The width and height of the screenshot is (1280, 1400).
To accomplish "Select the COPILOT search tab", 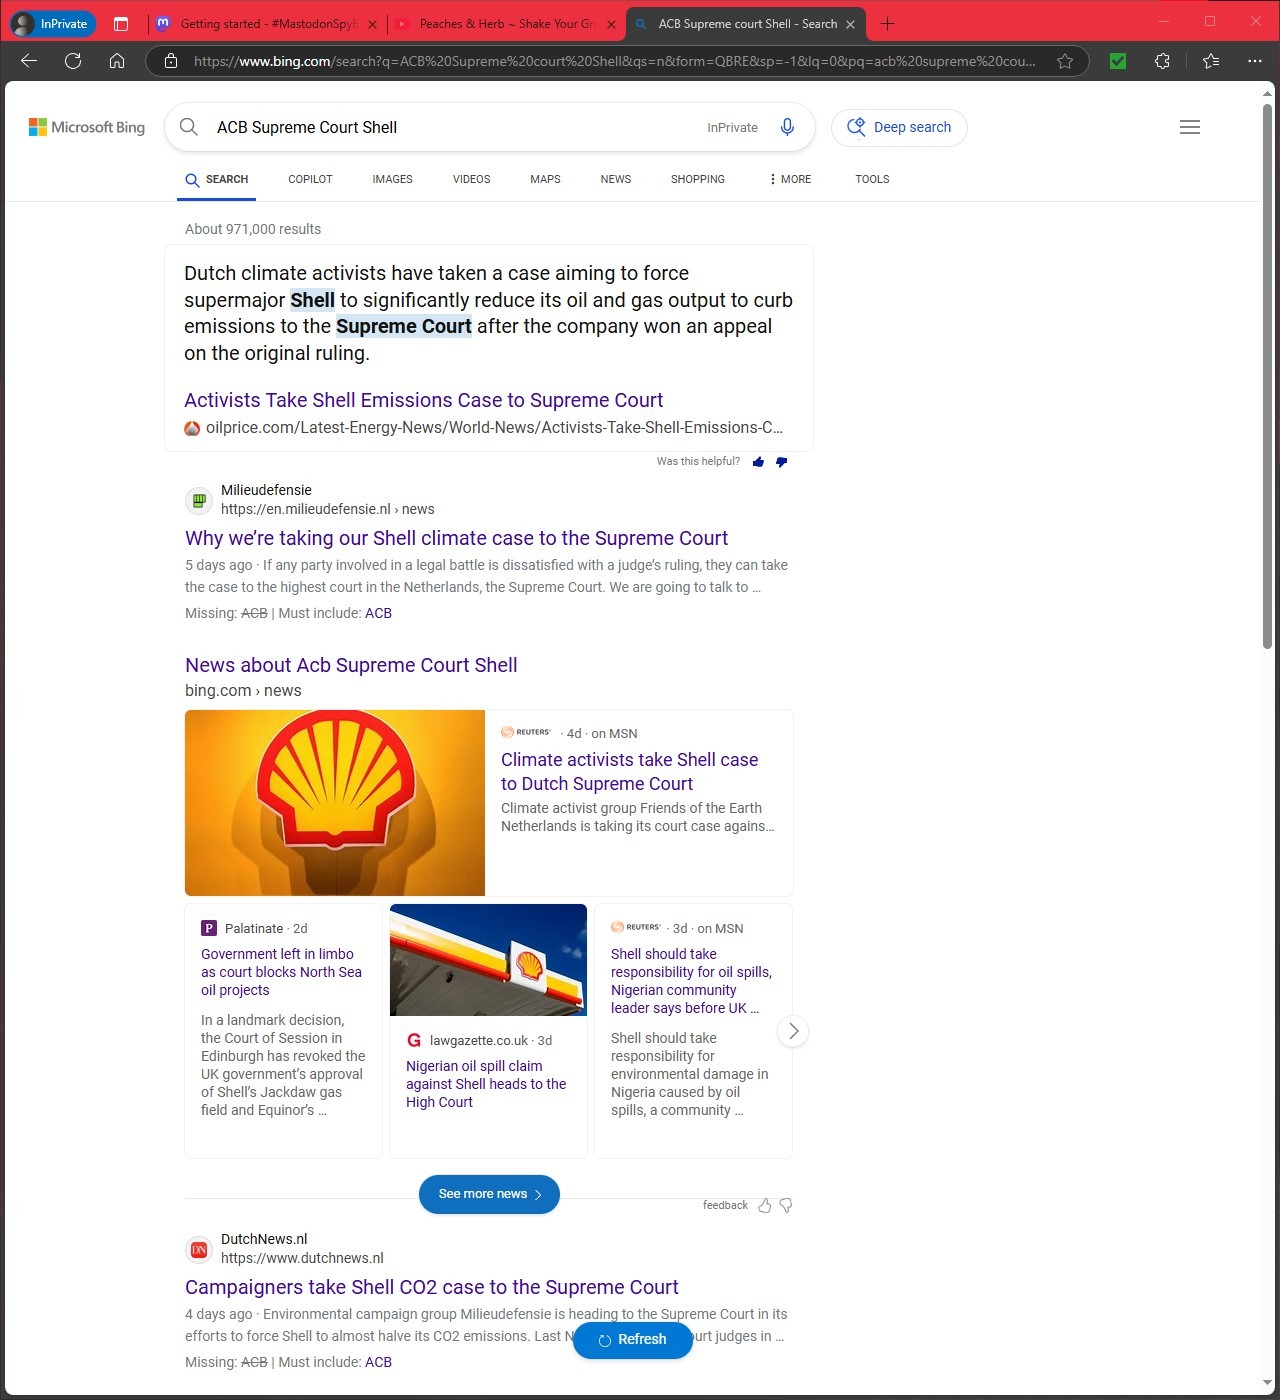I will [310, 179].
